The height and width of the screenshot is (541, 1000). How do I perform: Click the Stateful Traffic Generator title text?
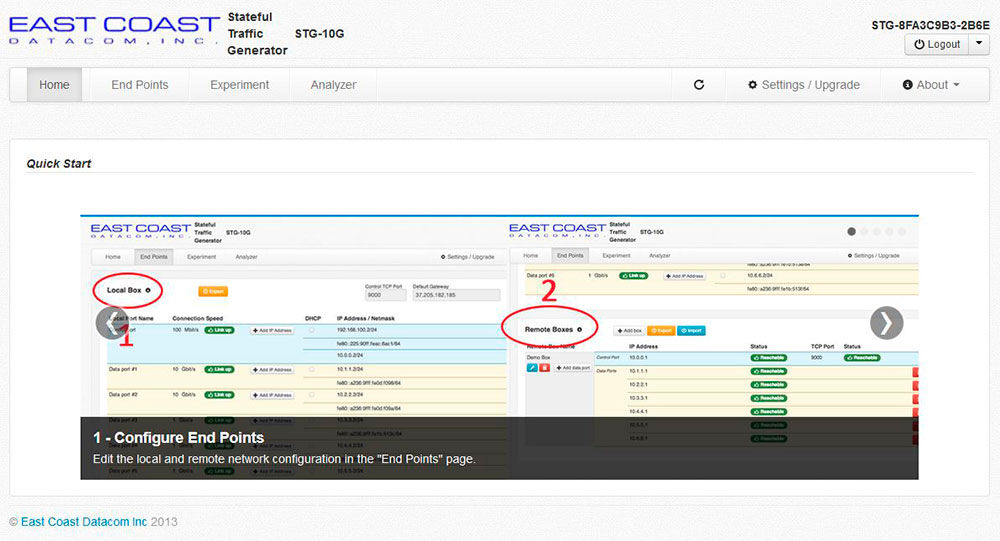click(x=257, y=34)
